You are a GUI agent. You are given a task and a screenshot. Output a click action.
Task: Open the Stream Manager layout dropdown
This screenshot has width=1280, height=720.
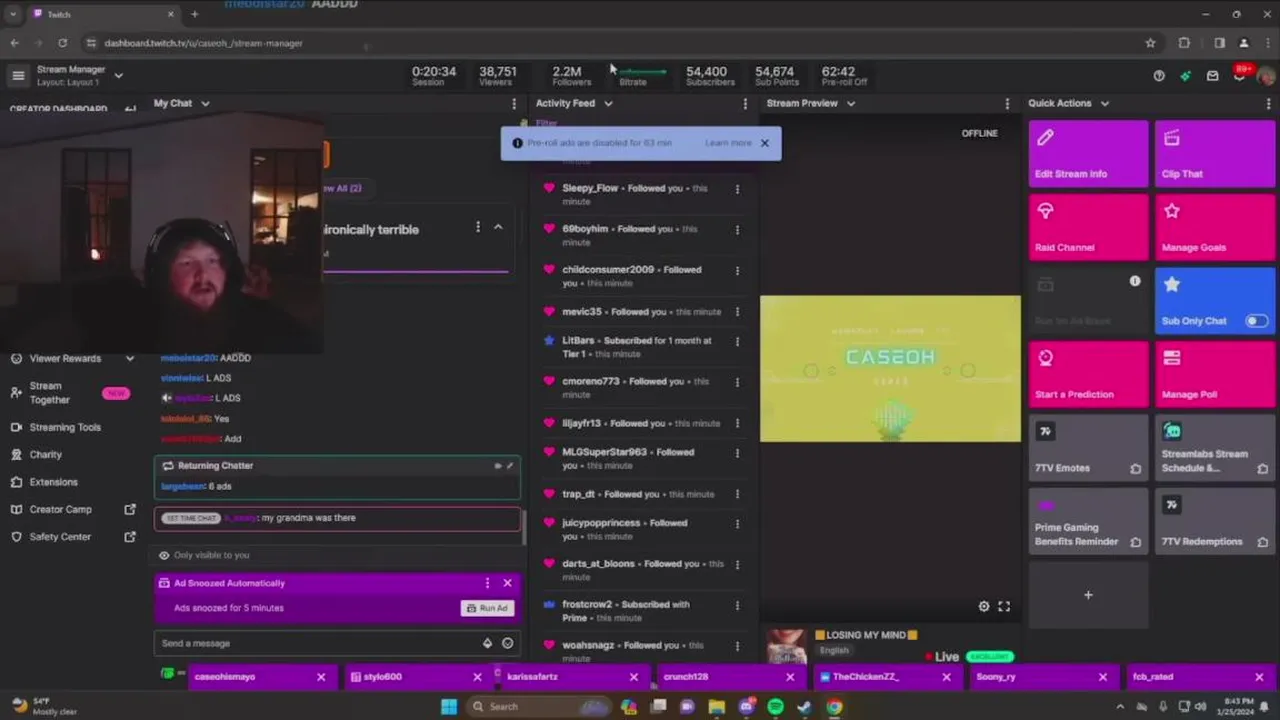[x=118, y=75]
